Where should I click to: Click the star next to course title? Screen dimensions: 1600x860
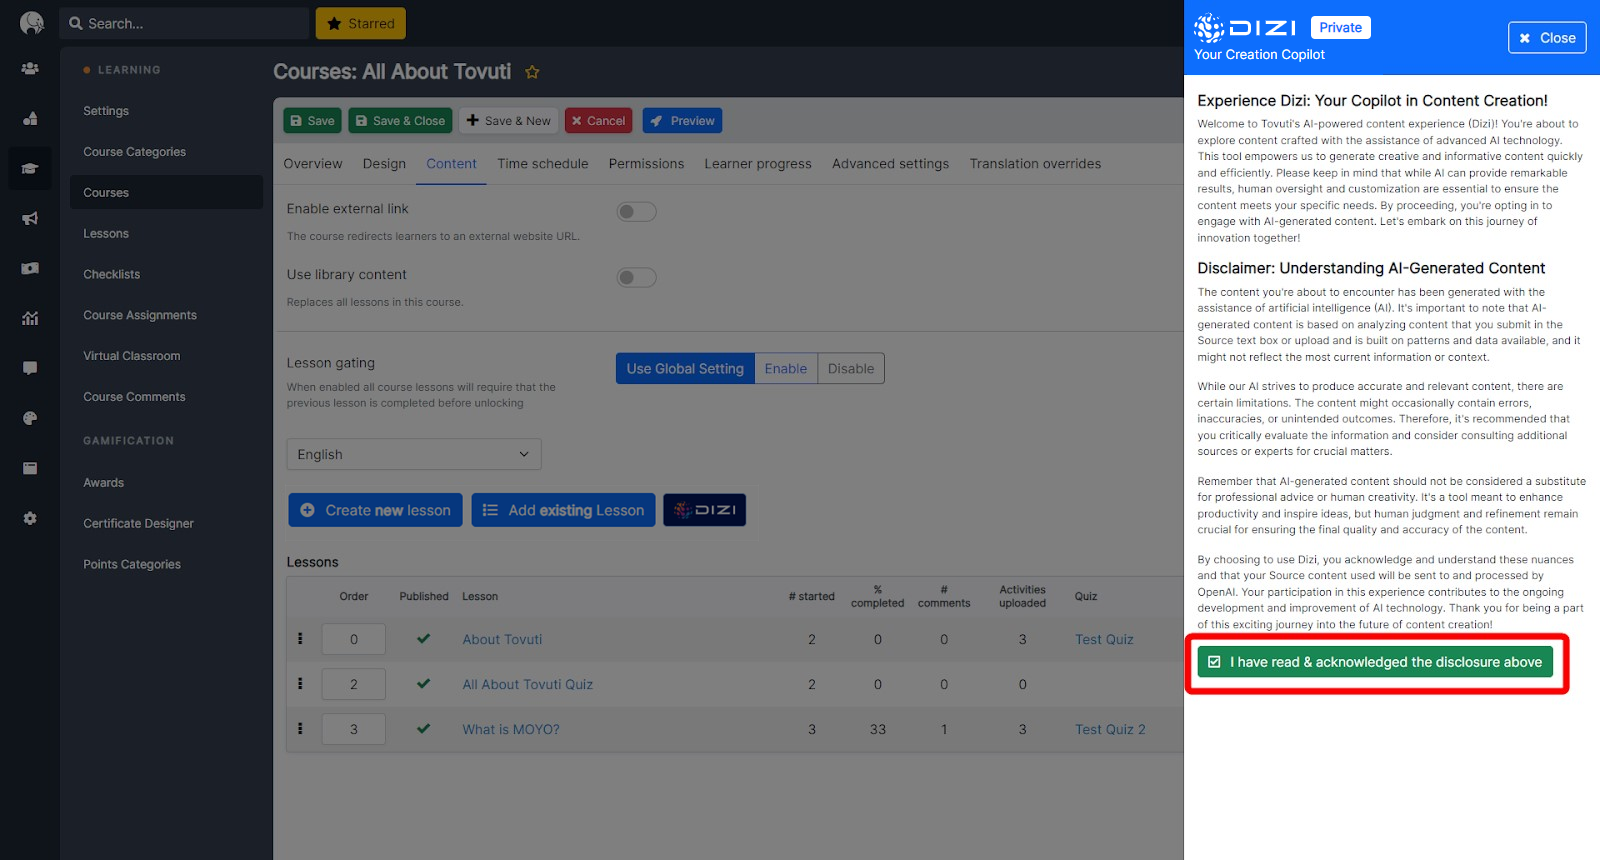532,72
